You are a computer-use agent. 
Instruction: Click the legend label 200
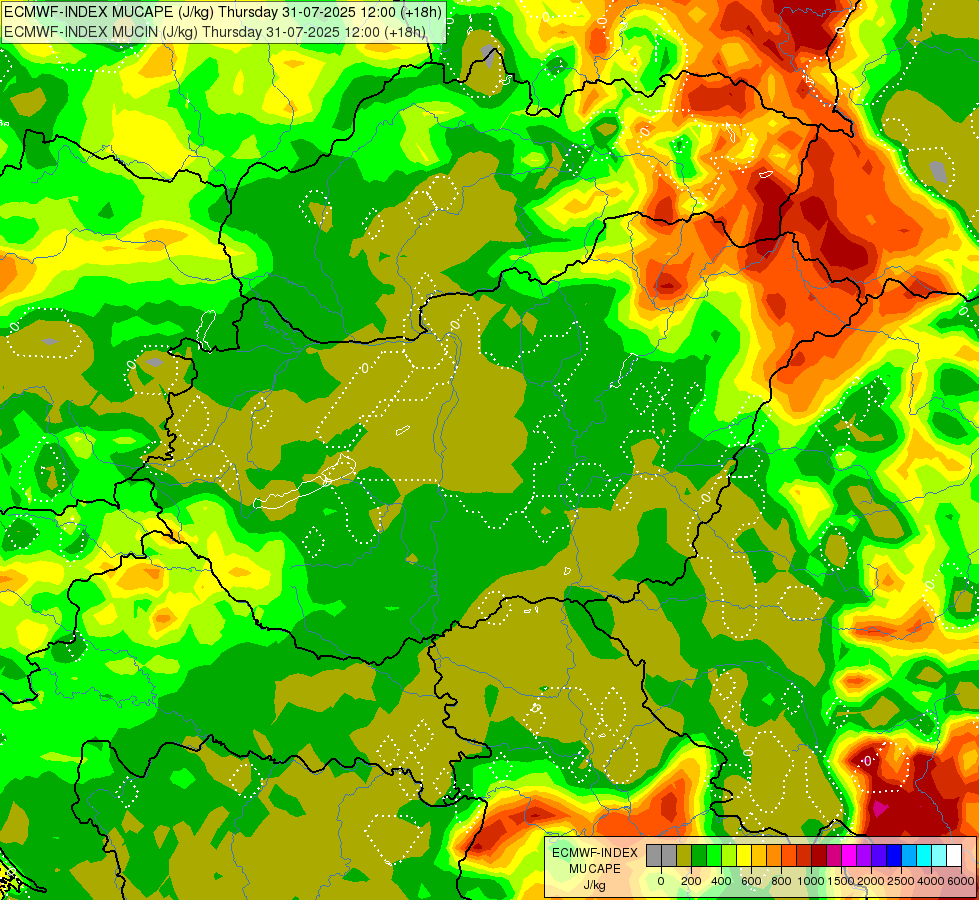pos(691,881)
